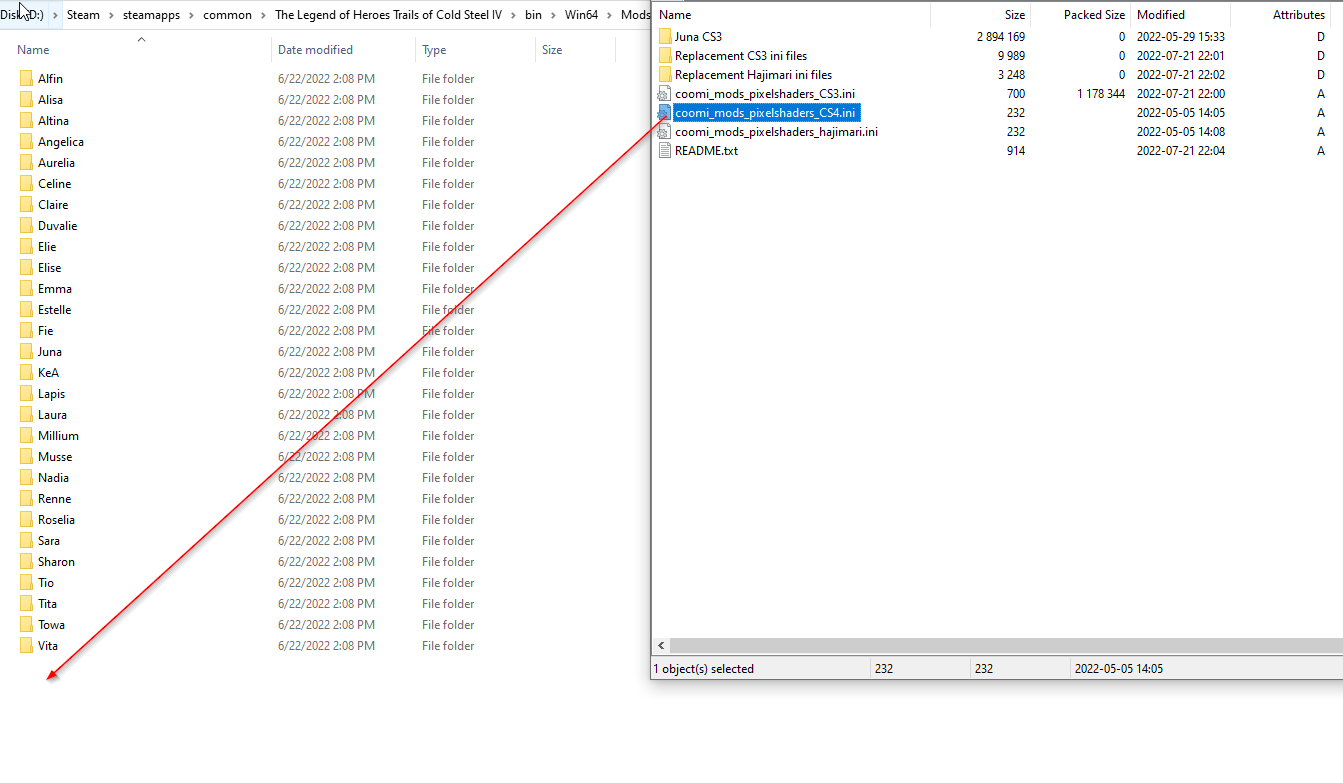Go to steamapps in address bar
The height and width of the screenshot is (783, 1343).
click(x=151, y=15)
